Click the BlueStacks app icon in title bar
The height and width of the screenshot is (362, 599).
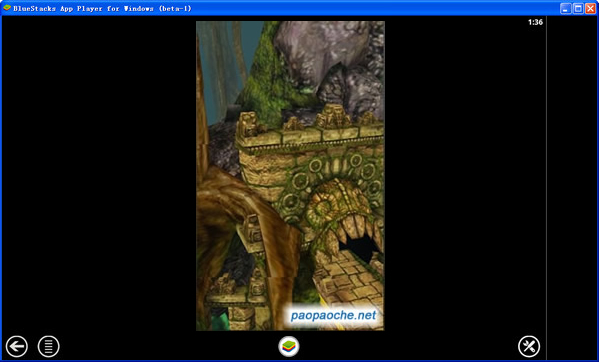coord(7,8)
